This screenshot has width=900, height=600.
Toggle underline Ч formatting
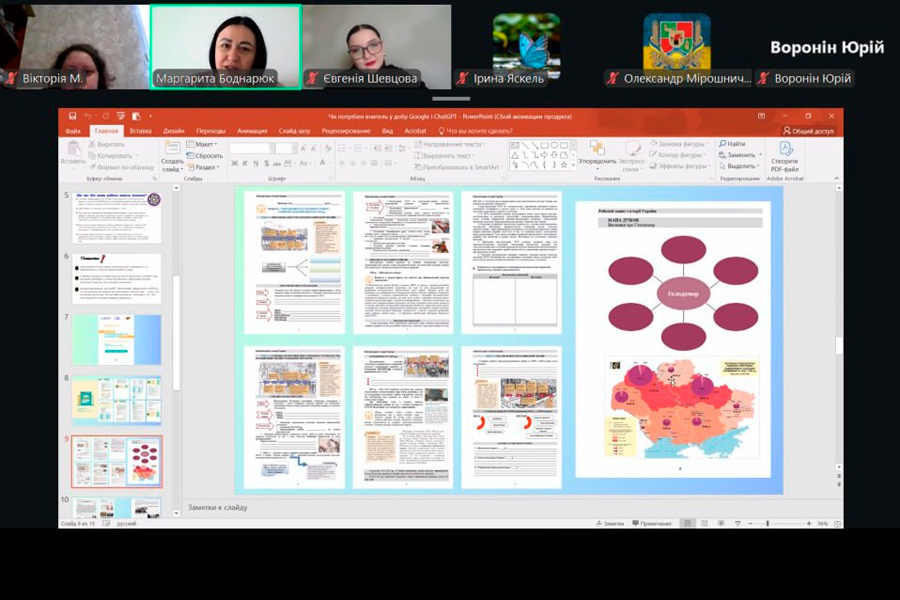click(256, 164)
